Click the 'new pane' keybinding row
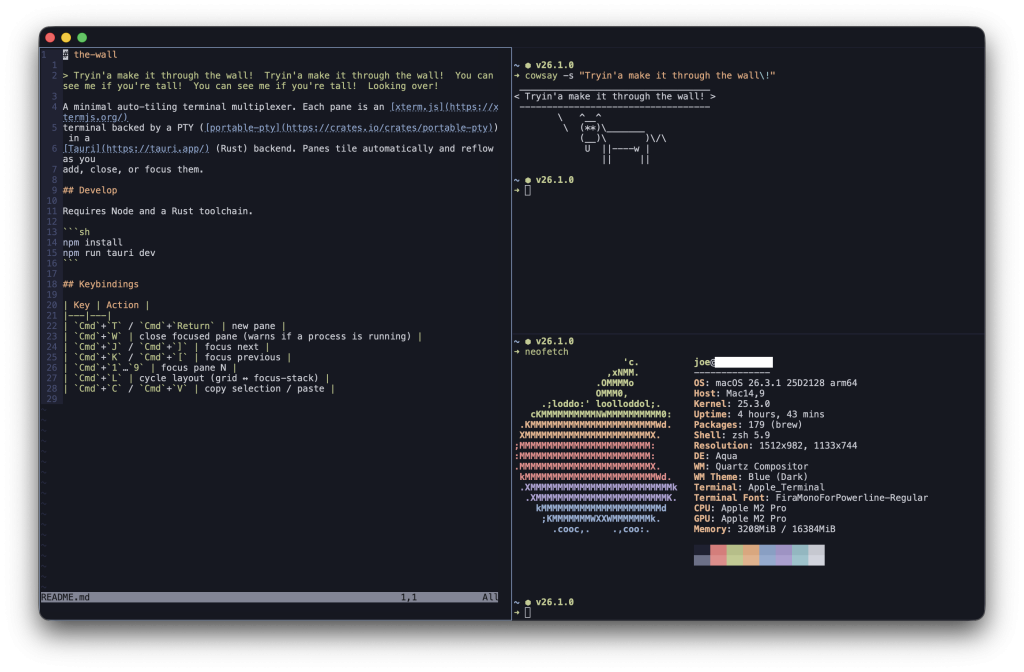This screenshot has height=672, width=1024. (174, 326)
